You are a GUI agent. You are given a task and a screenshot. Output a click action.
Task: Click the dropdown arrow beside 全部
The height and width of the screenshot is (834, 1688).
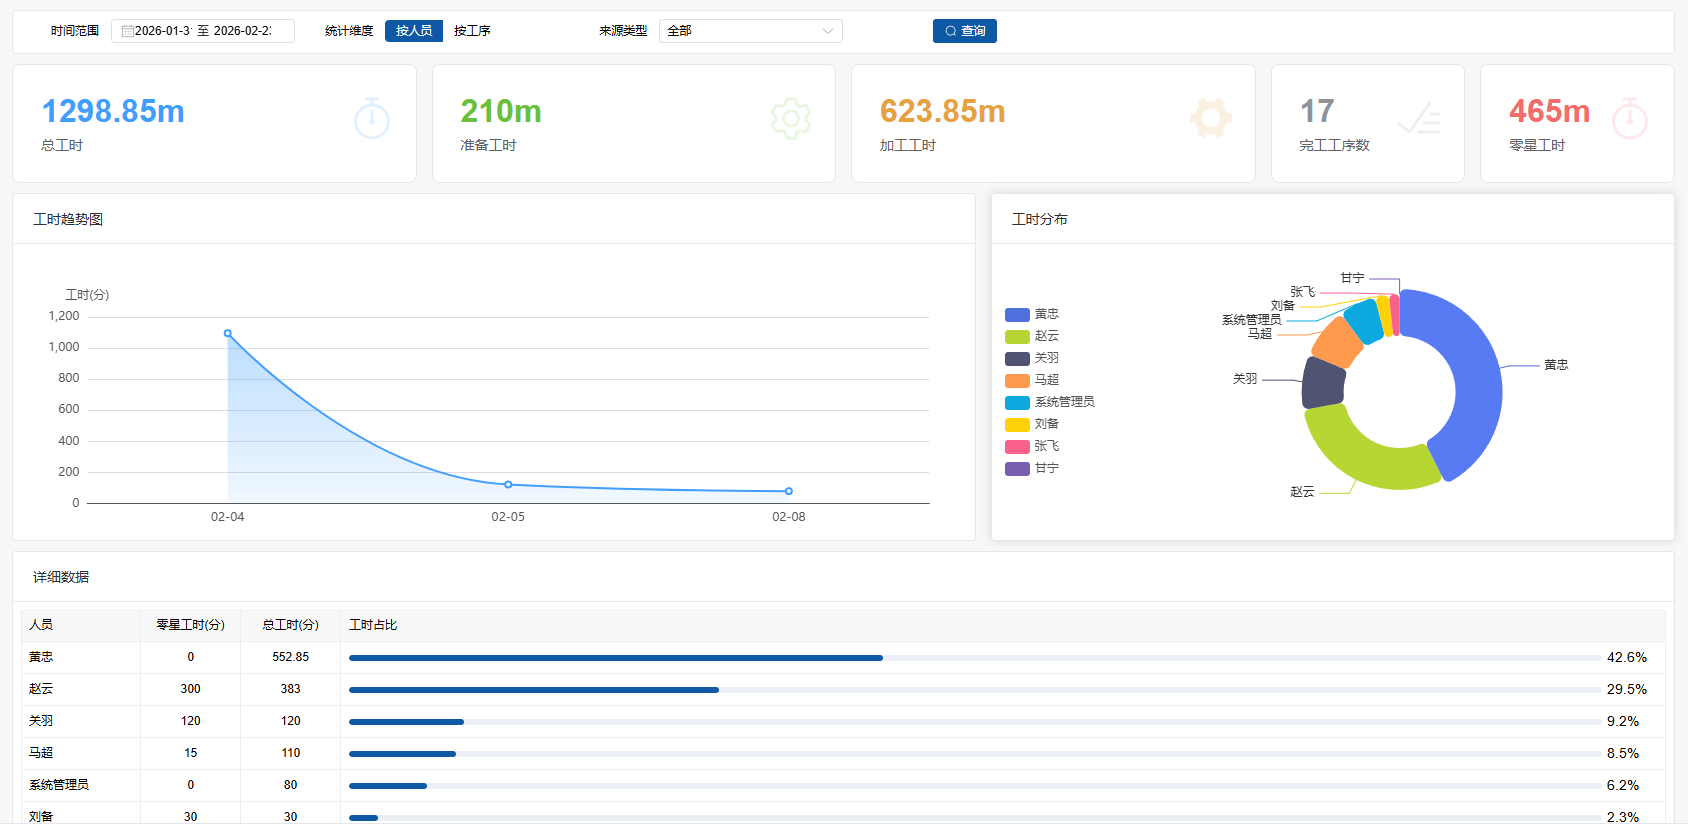(828, 31)
